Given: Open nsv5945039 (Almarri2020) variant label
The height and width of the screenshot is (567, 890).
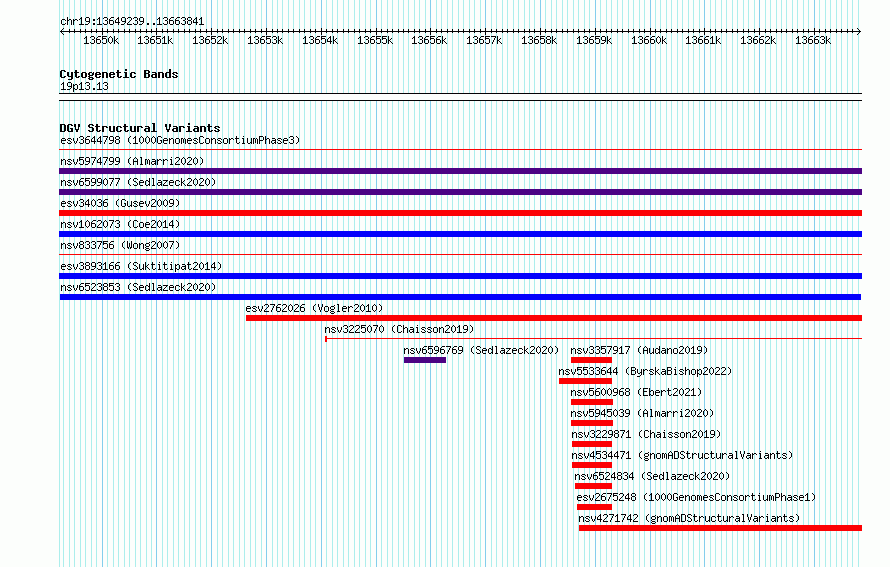Looking at the screenshot, I should [642, 413].
